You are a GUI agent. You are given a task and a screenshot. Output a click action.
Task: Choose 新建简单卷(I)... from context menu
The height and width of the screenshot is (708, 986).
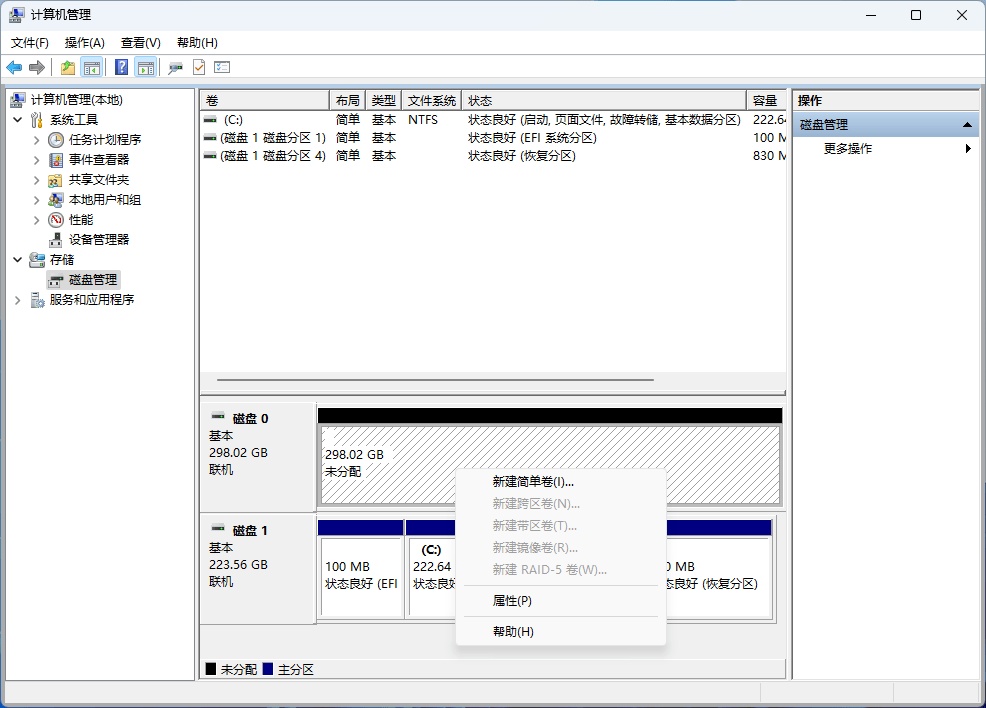(532, 482)
